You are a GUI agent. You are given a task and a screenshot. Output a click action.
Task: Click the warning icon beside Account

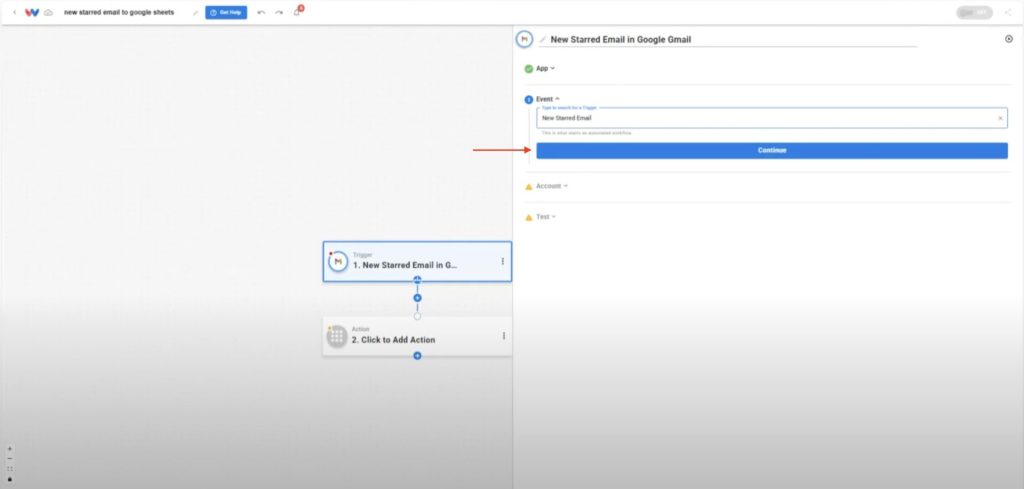click(529, 187)
